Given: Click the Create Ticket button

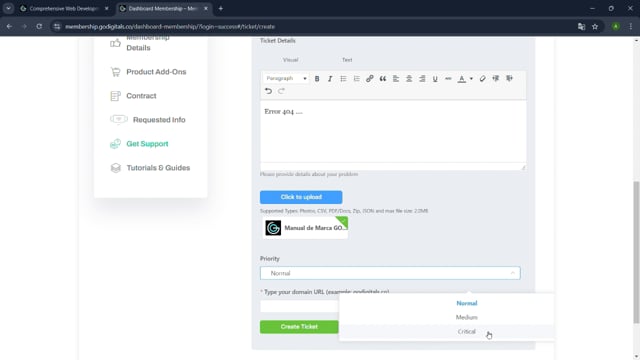Looking at the screenshot, I should point(299,327).
